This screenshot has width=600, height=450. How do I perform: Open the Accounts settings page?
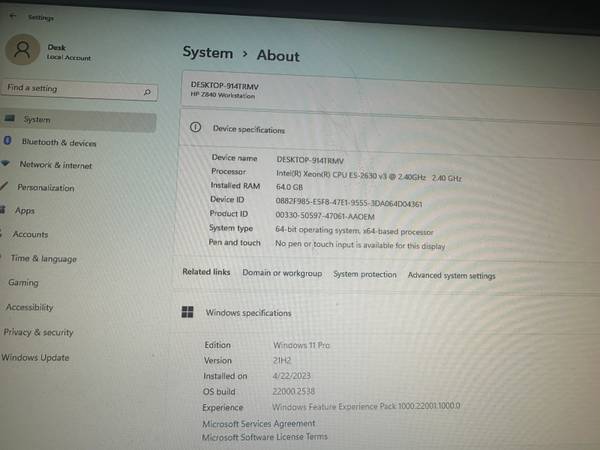(30, 234)
